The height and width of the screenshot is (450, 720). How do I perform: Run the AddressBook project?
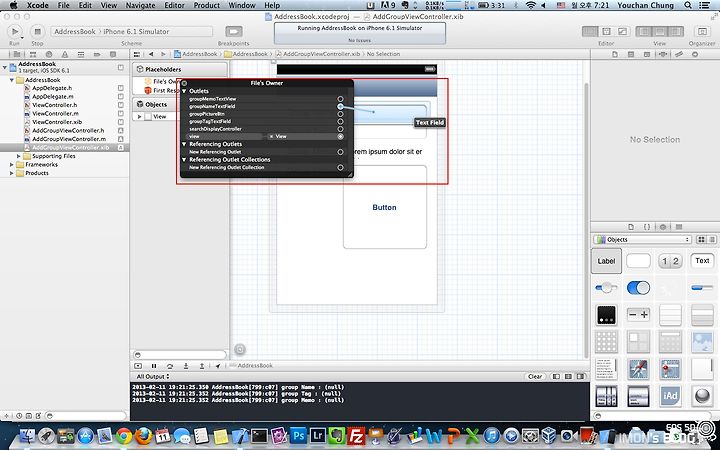click(15, 31)
